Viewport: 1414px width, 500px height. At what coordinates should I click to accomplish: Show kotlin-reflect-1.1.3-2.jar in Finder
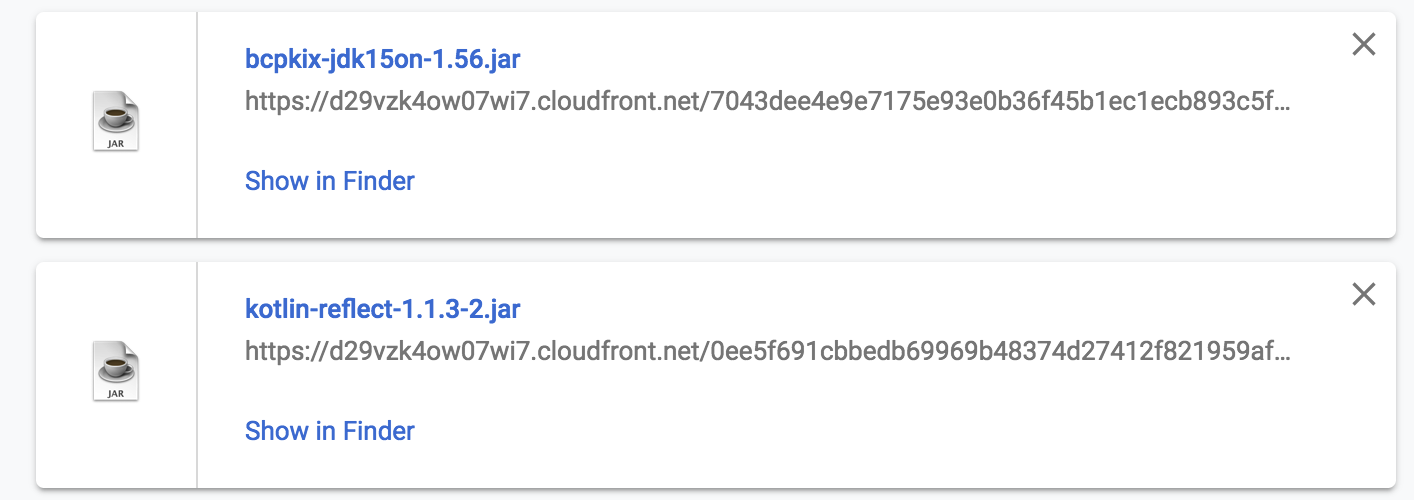329,431
